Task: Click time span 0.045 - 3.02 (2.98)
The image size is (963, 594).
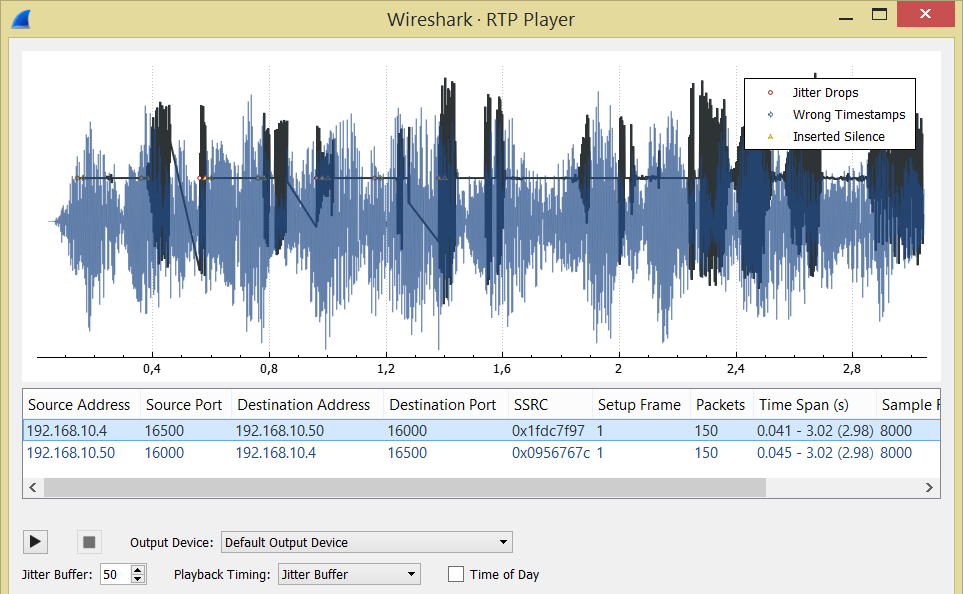Action: tap(815, 453)
